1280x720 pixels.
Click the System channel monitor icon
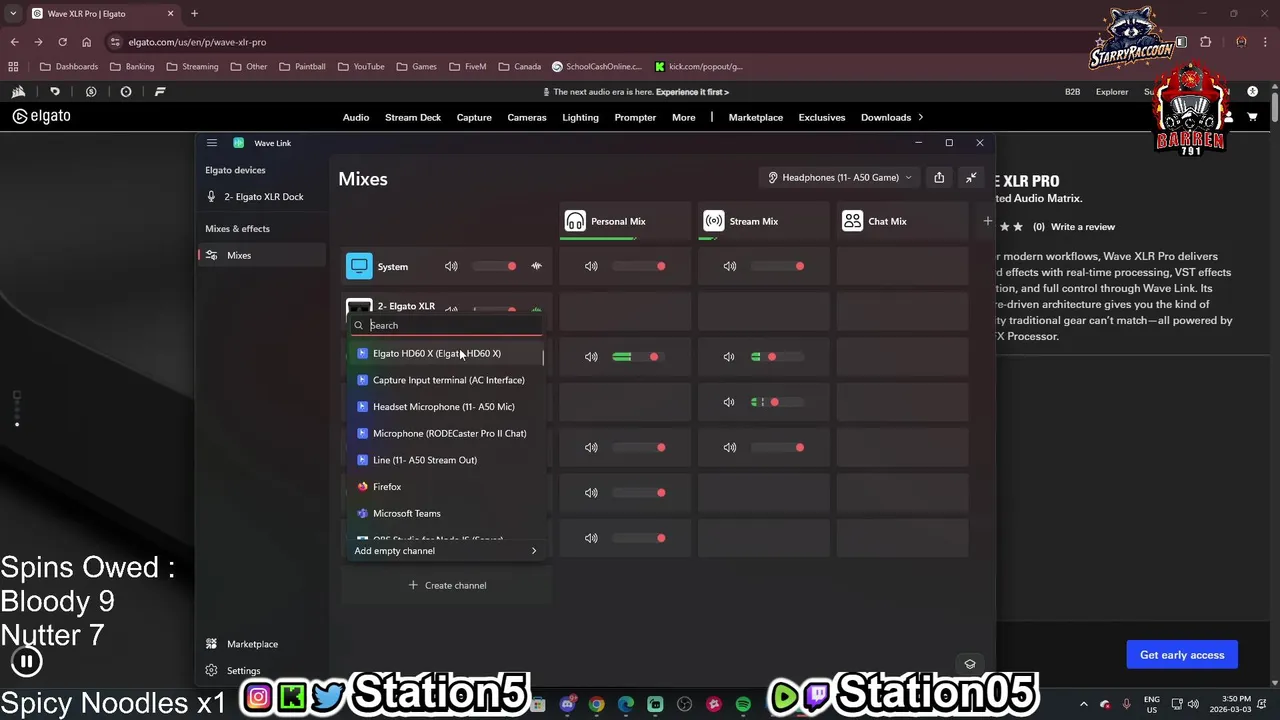point(359,266)
